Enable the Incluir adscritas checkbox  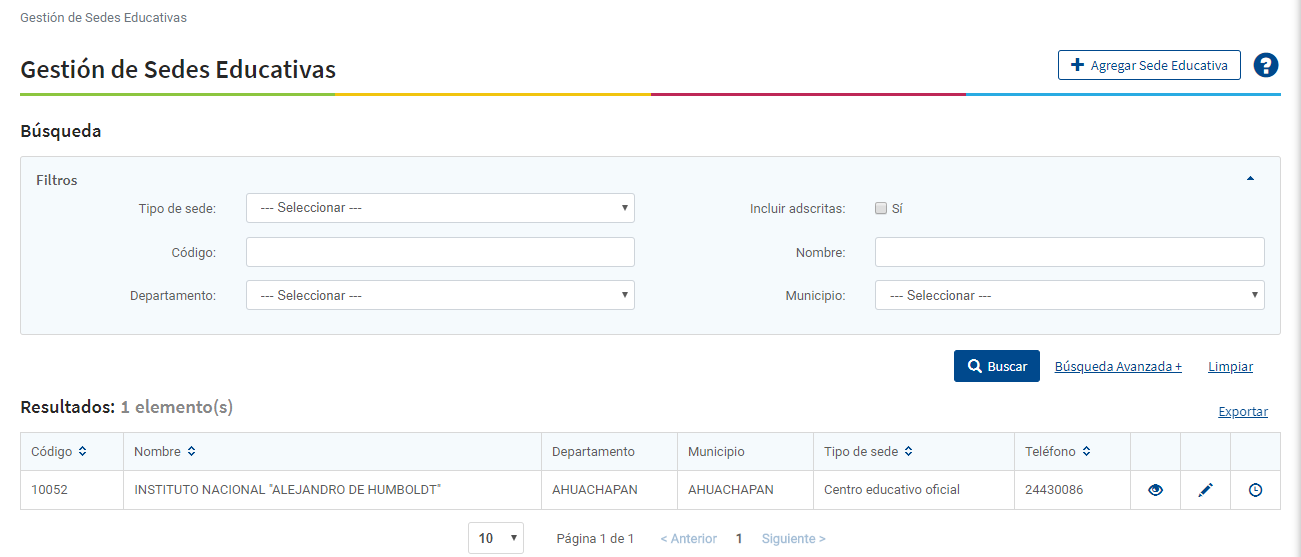[x=881, y=209]
